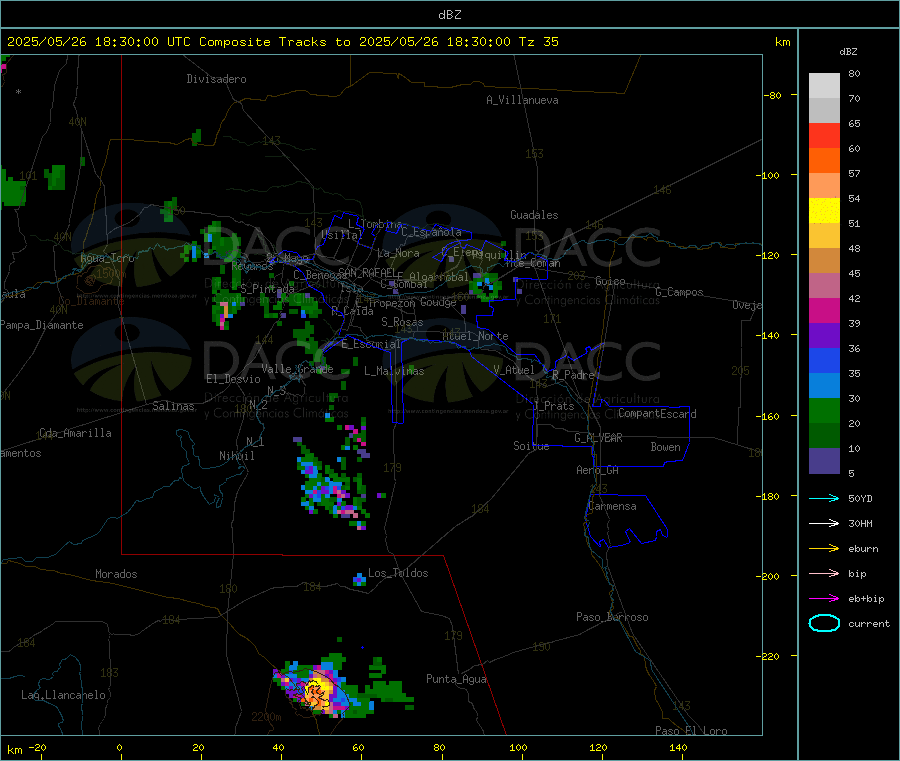
Task: Click the cyan 50YD arrow in legend
Action: pos(824,498)
